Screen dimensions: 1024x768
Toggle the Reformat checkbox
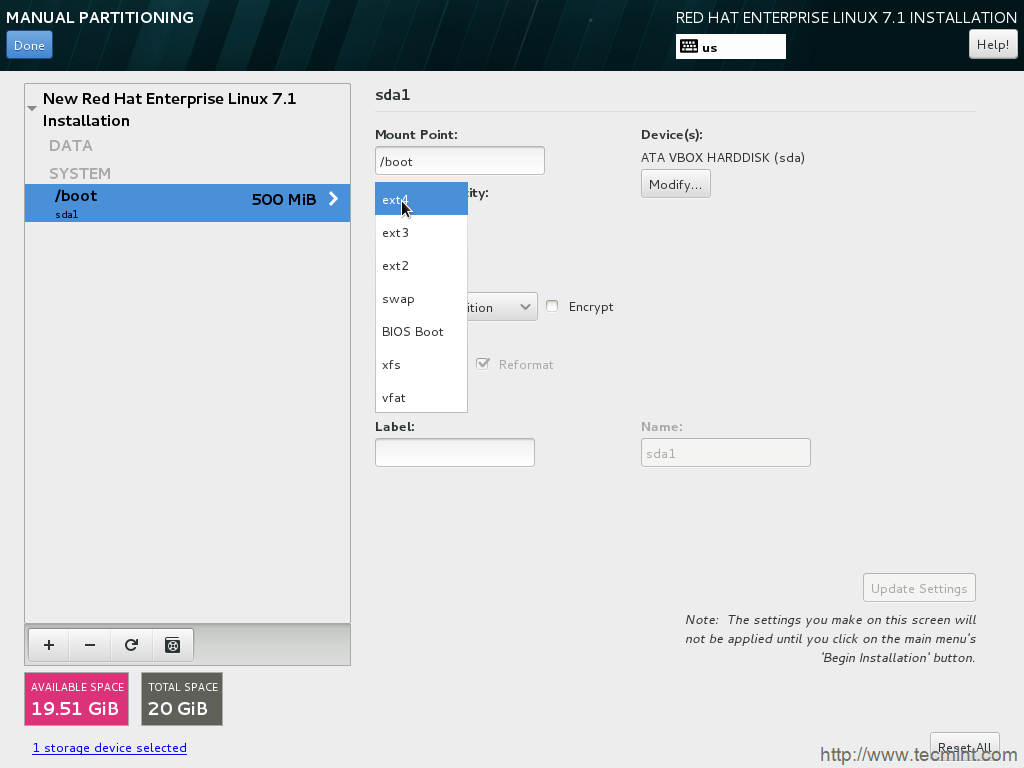pyautogui.click(x=483, y=364)
